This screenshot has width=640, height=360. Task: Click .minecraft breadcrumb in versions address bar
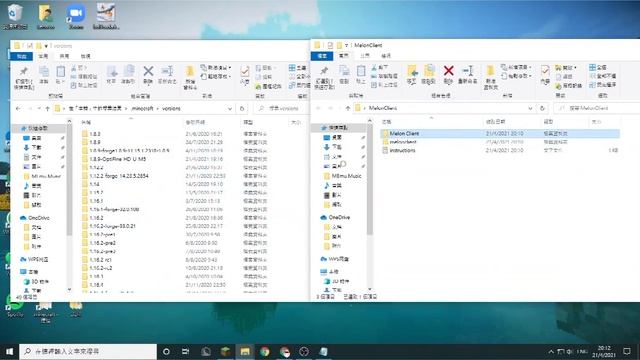(142, 109)
